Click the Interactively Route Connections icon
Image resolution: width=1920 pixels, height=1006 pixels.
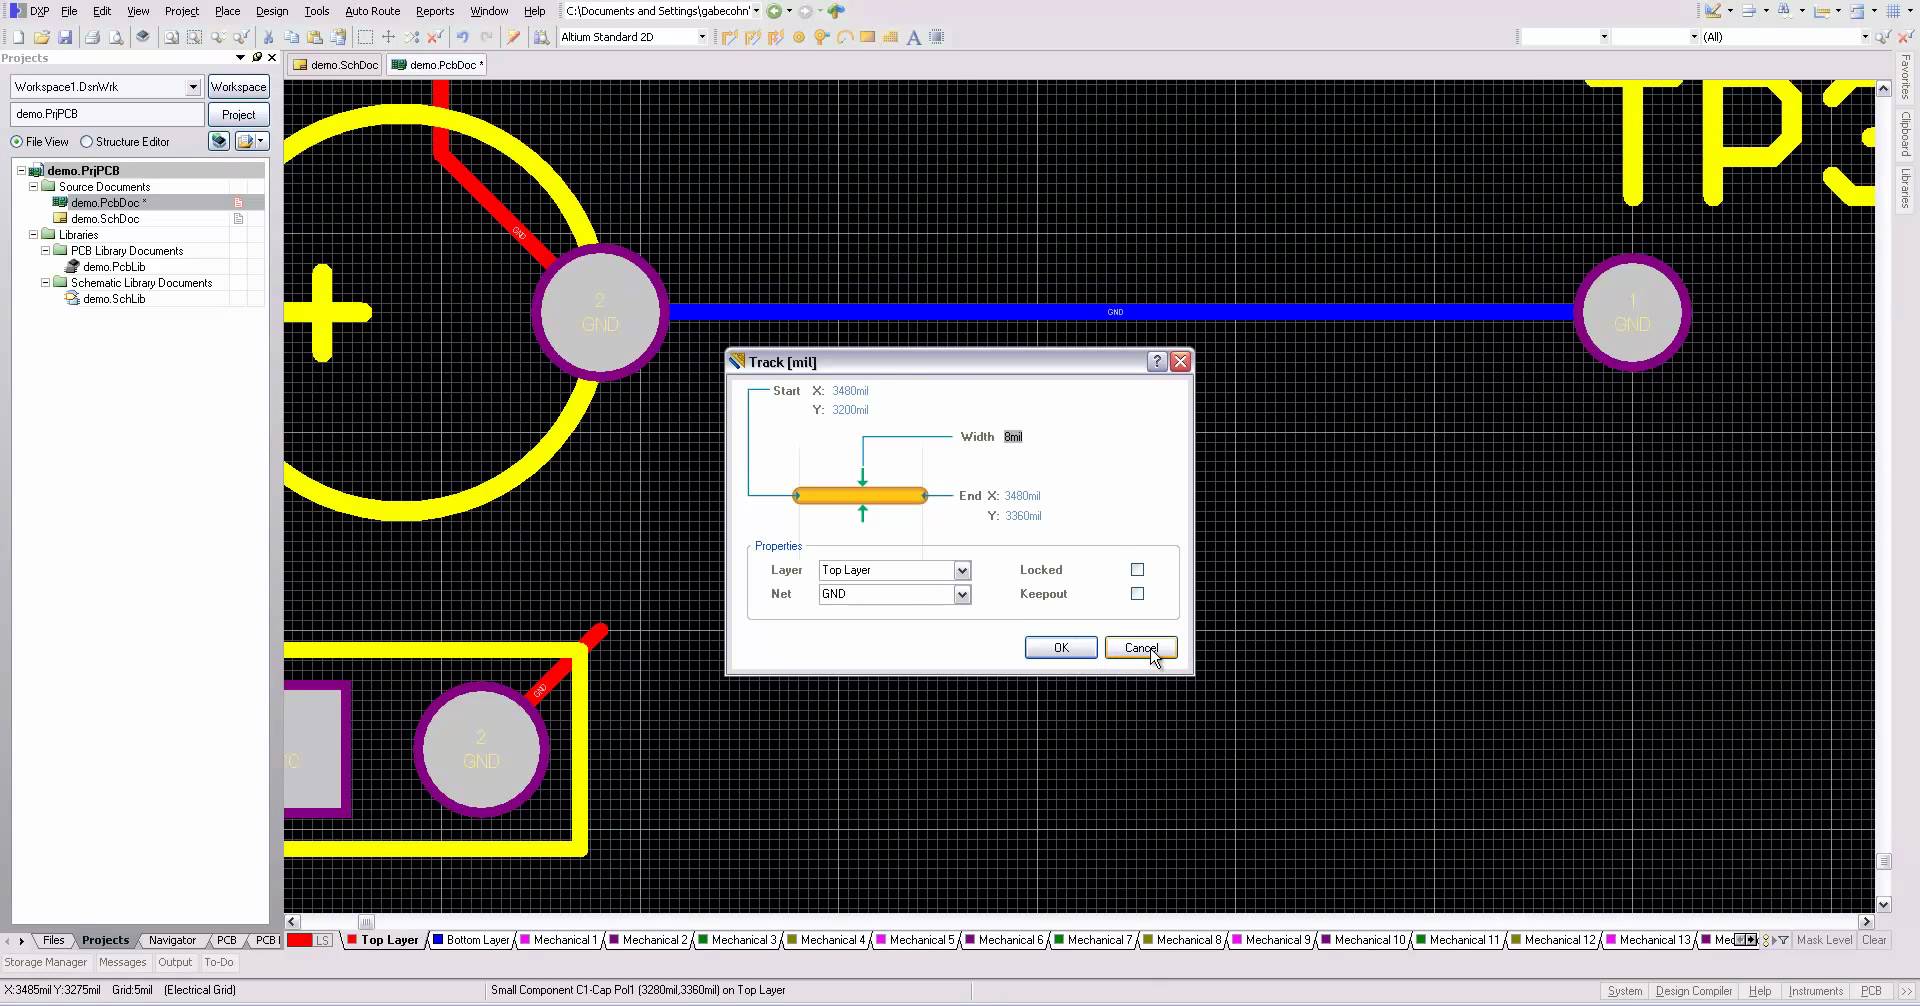tap(729, 37)
